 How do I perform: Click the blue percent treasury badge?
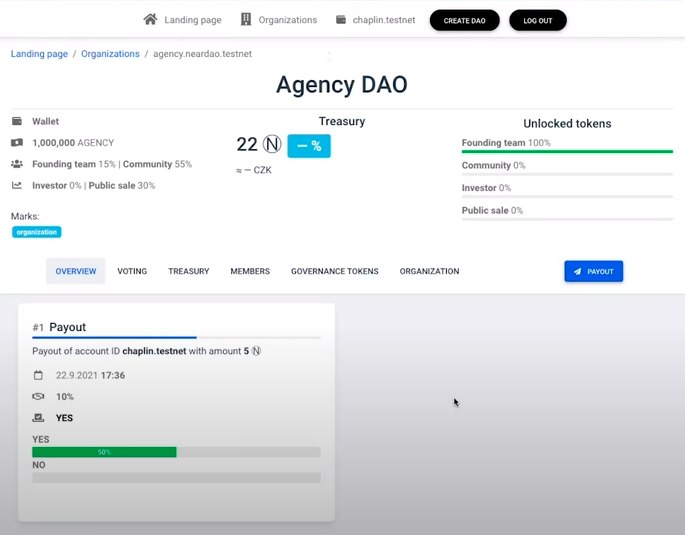tap(308, 146)
